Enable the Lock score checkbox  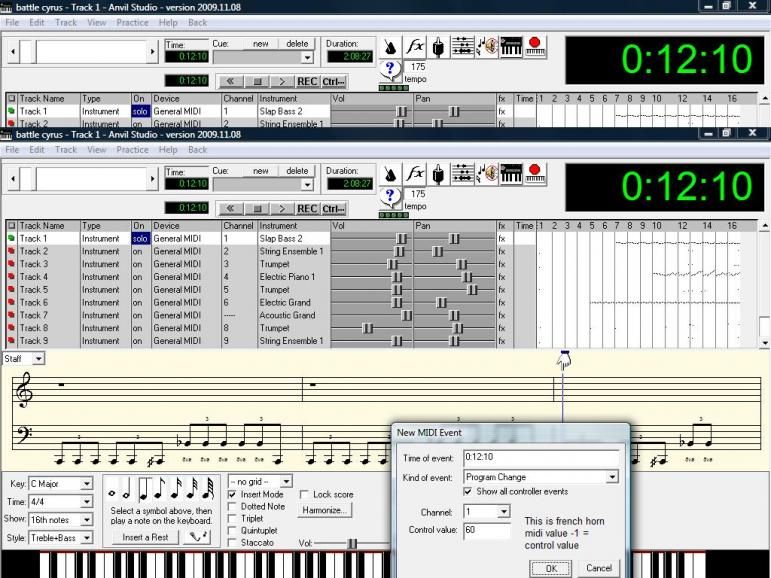tap(304, 494)
